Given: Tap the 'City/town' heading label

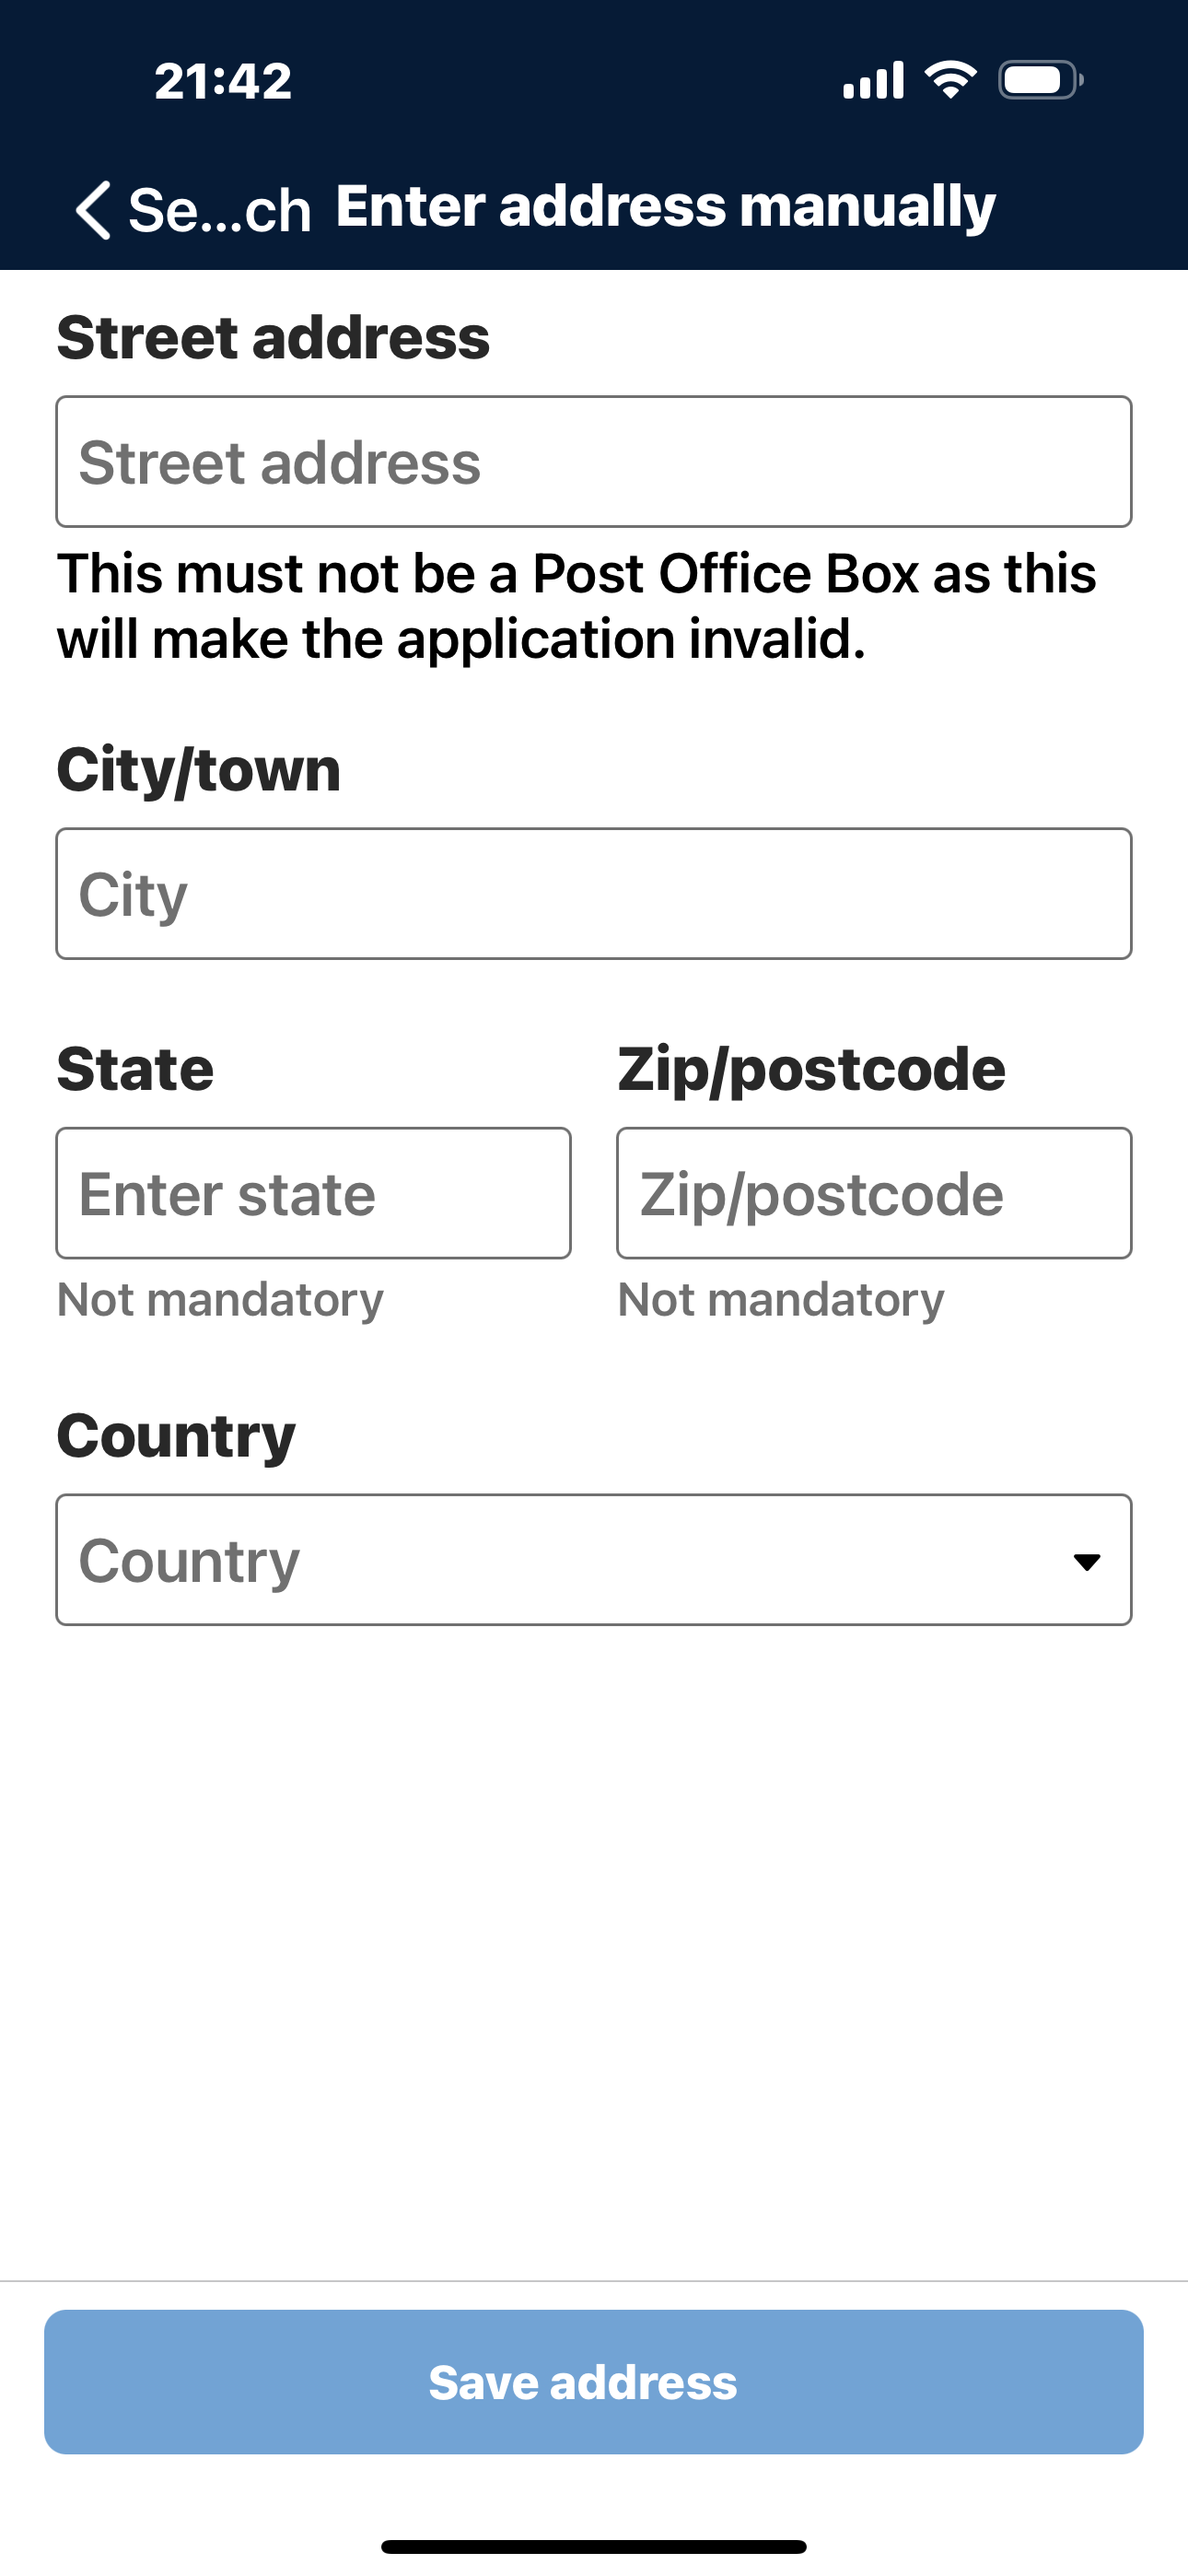Looking at the screenshot, I should click(199, 770).
